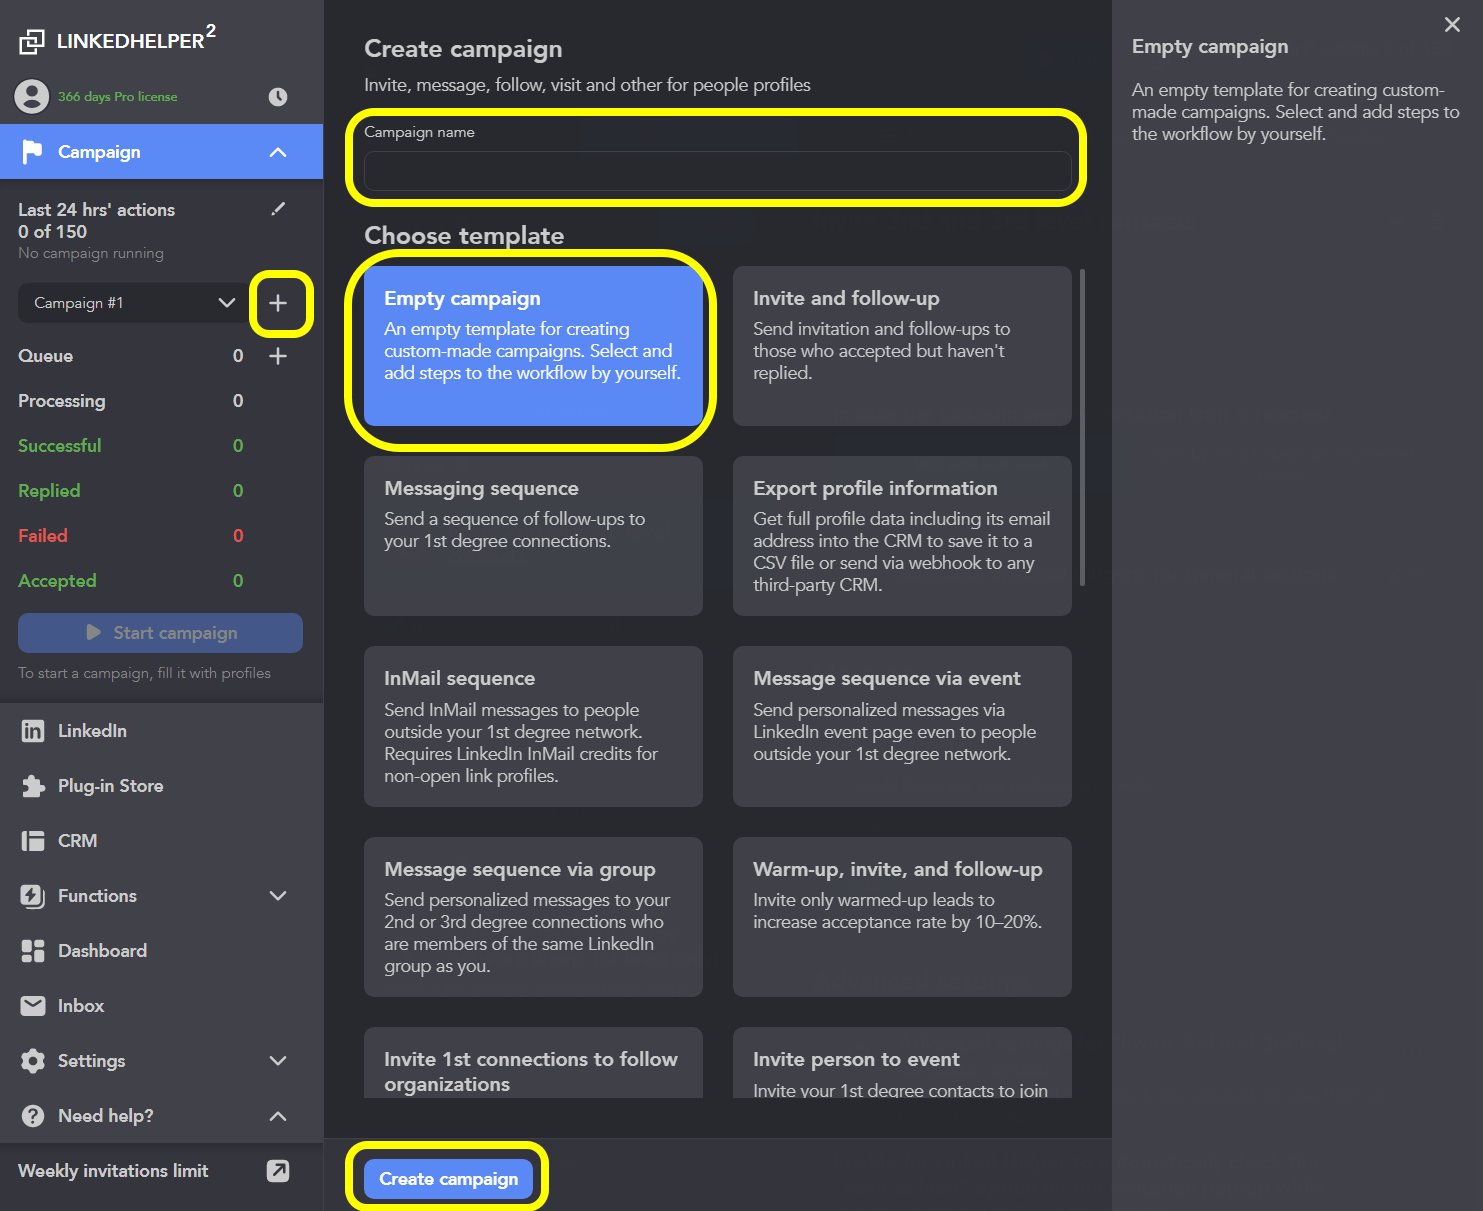Click the Functions lightning icon
This screenshot has width=1483, height=1211.
pos(33,896)
